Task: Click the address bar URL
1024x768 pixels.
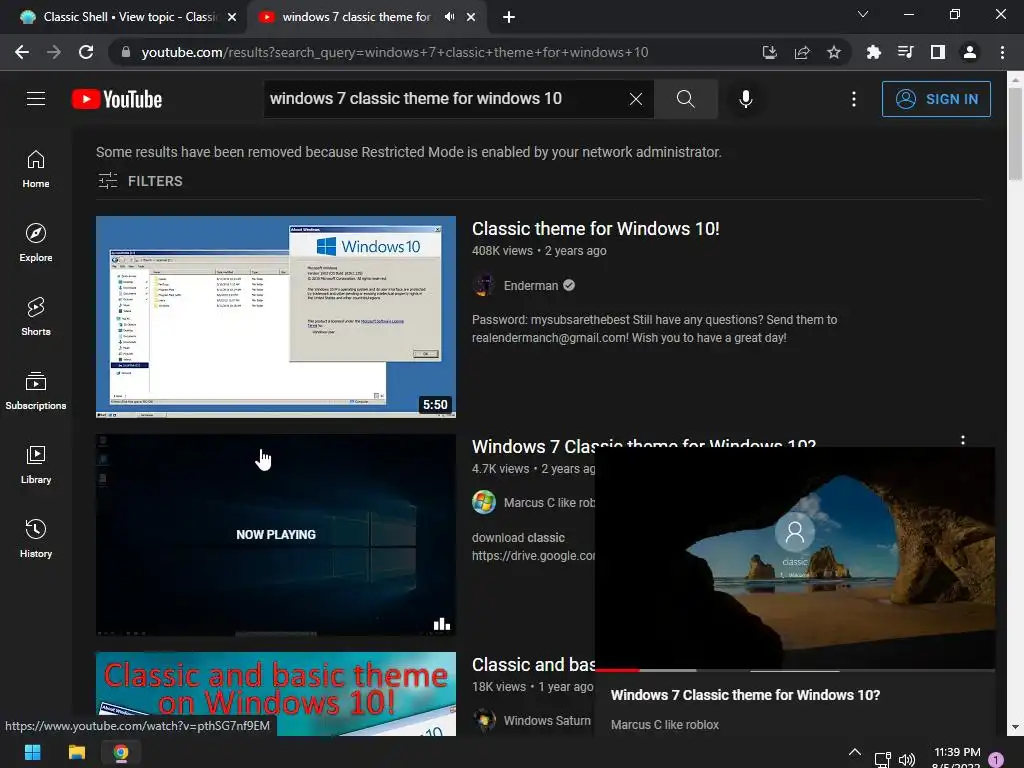Action: pos(394,52)
